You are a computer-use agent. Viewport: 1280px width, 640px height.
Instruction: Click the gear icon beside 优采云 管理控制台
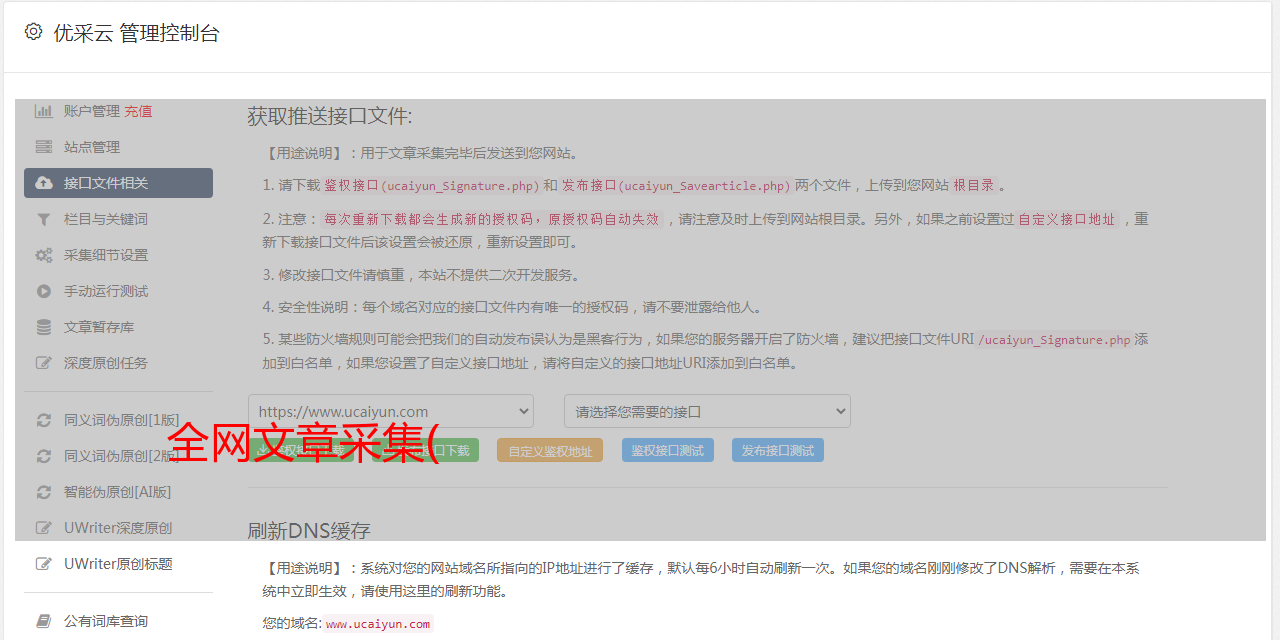click(33, 32)
